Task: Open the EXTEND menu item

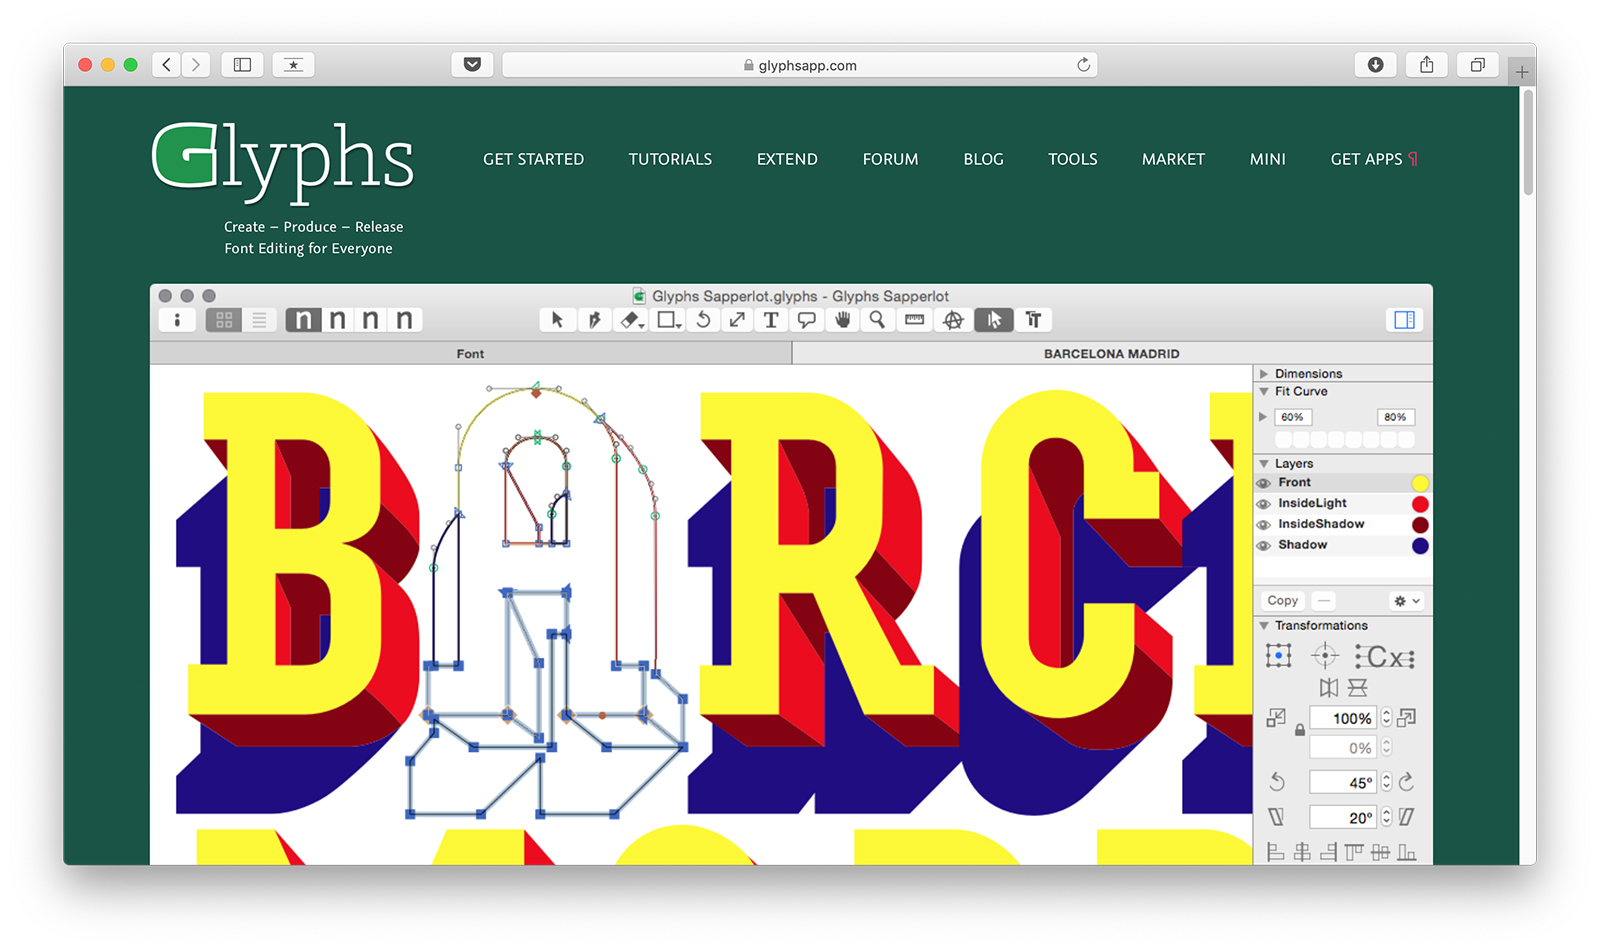Action: [787, 159]
